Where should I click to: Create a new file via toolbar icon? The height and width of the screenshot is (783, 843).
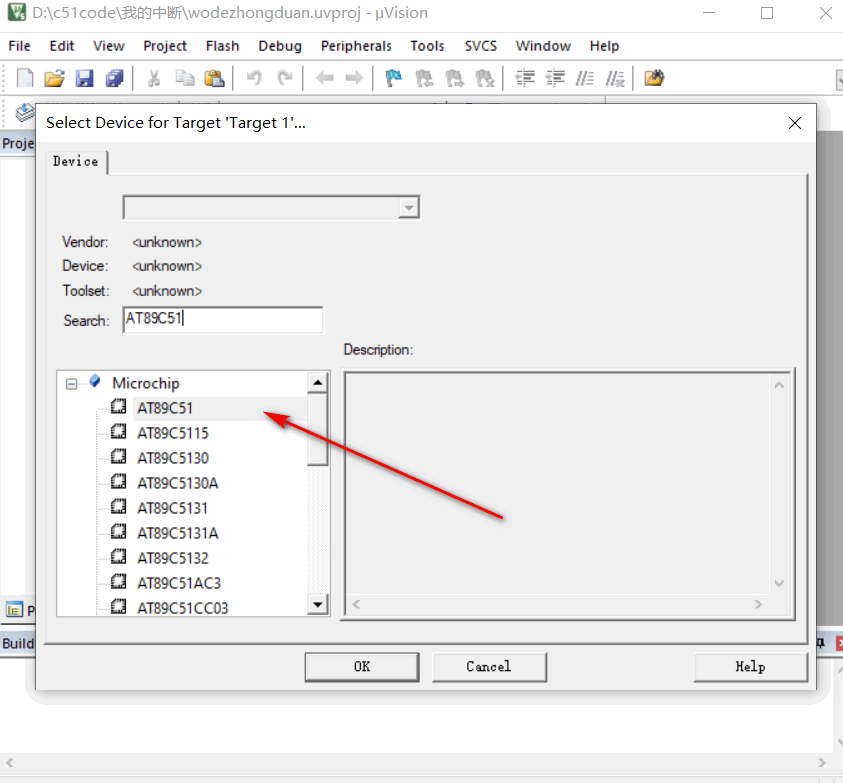(x=25, y=79)
